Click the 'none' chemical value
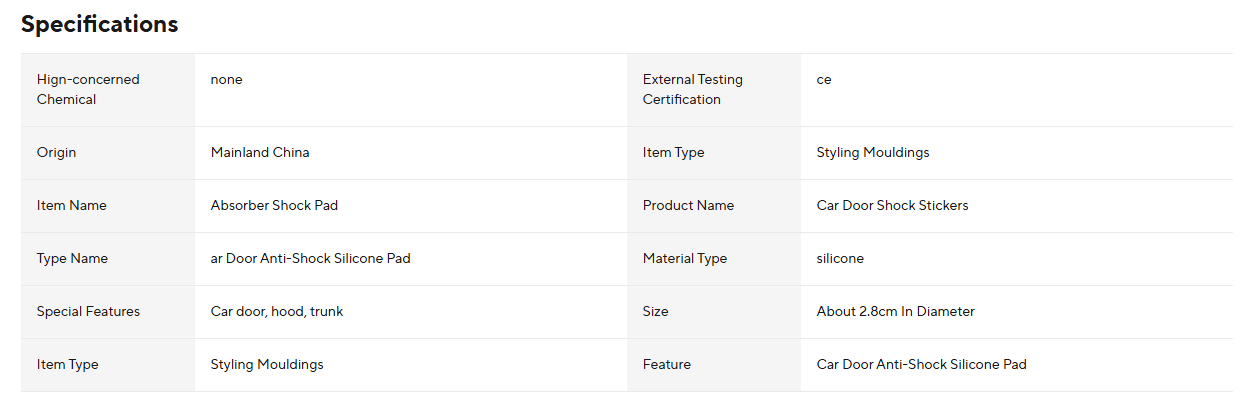Screen dimensions: 1246x411 click(226, 80)
